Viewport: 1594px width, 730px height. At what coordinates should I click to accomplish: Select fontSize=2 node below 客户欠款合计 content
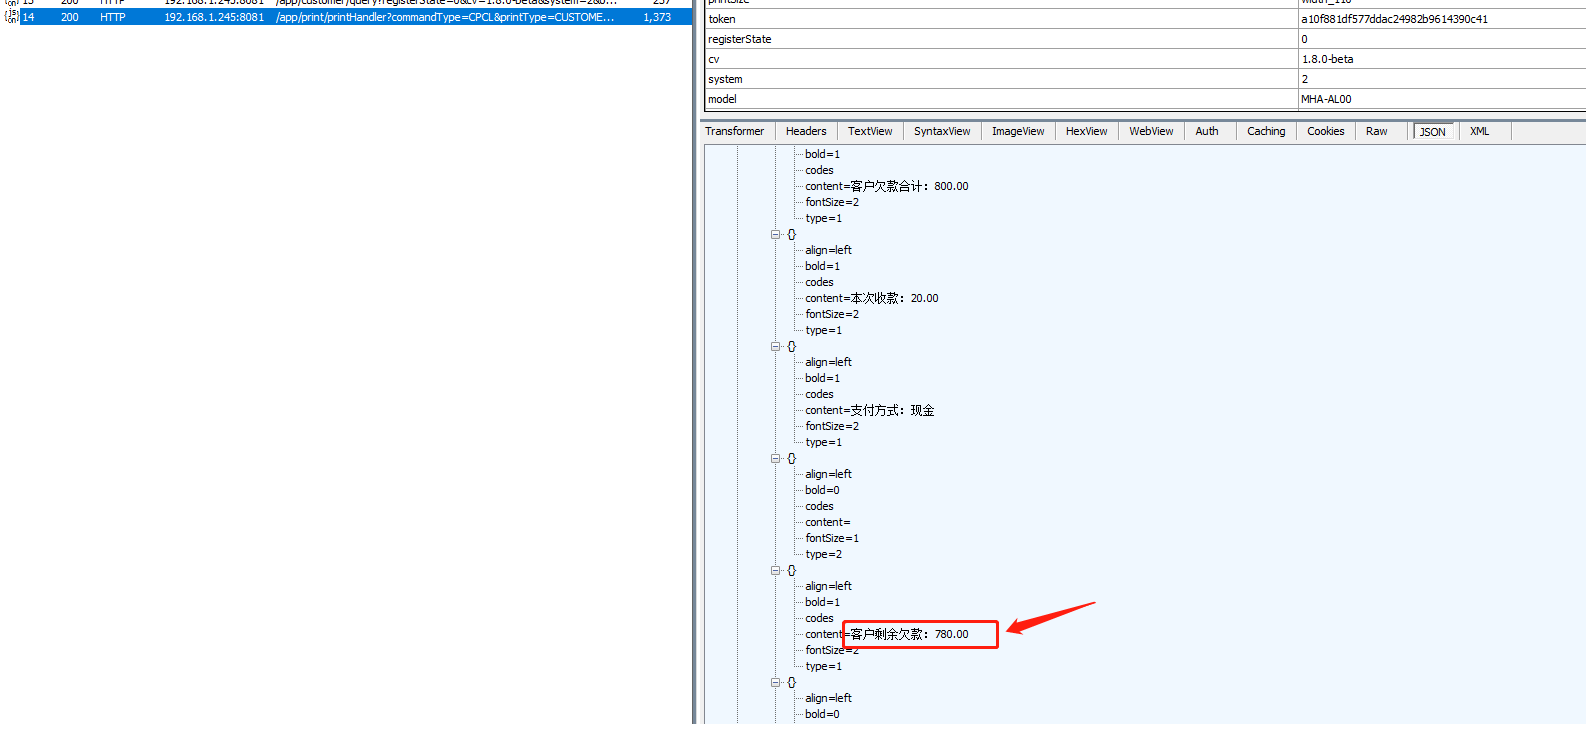tap(832, 202)
